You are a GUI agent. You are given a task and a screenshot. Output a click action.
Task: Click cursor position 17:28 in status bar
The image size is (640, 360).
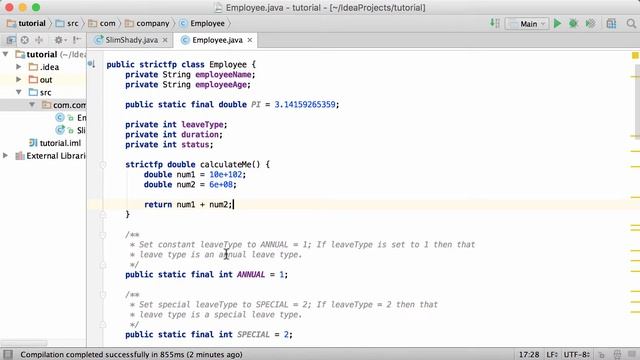529,355
